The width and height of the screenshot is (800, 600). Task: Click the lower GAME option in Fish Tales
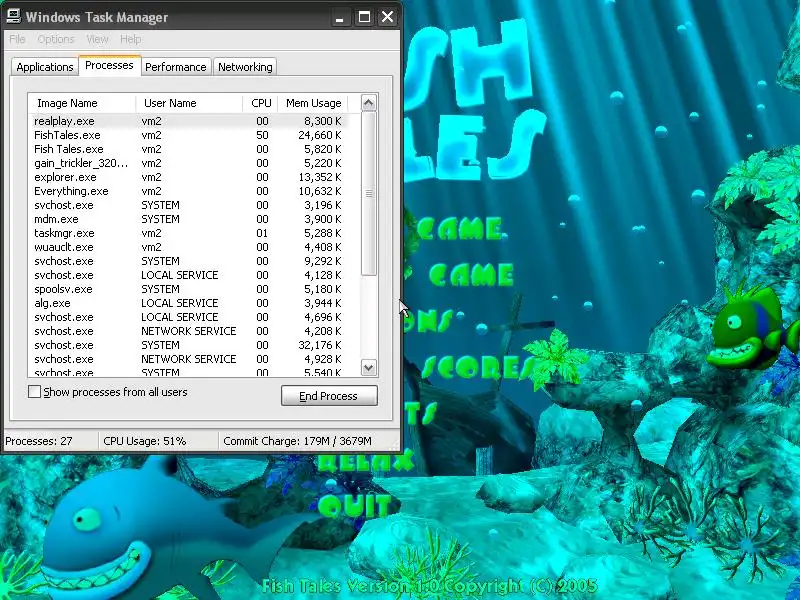click(x=471, y=274)
